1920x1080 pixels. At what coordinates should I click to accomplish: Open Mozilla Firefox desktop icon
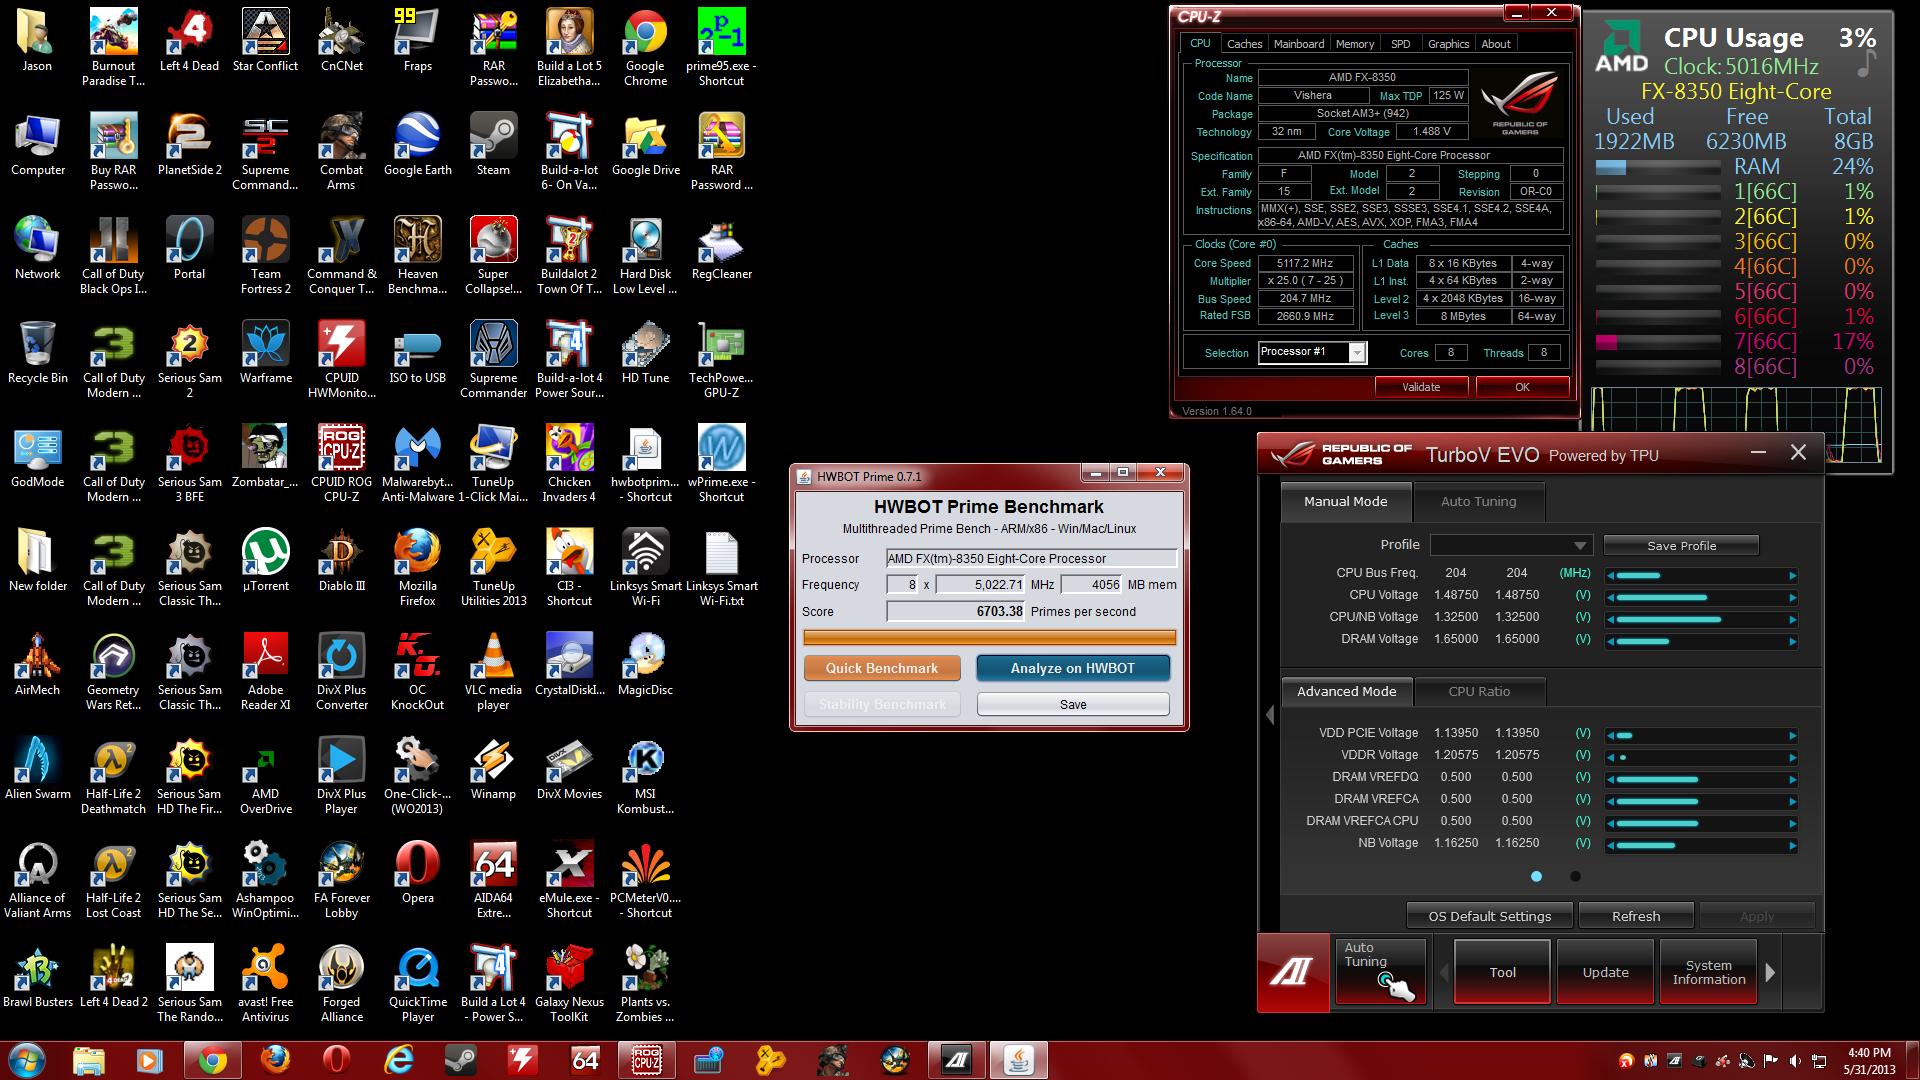pyautogui.click(x=417, y=567)
